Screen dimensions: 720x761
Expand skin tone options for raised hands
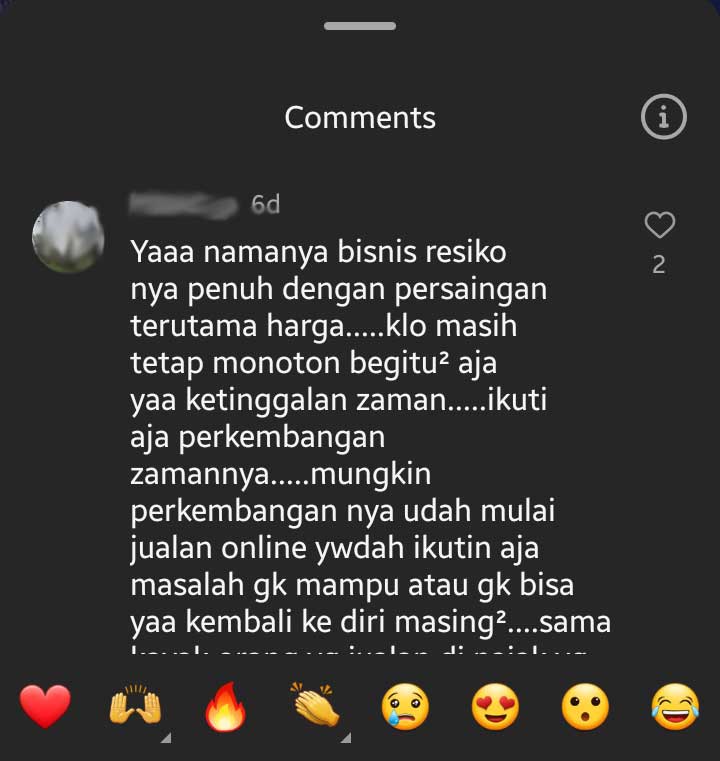click(166, 738)
